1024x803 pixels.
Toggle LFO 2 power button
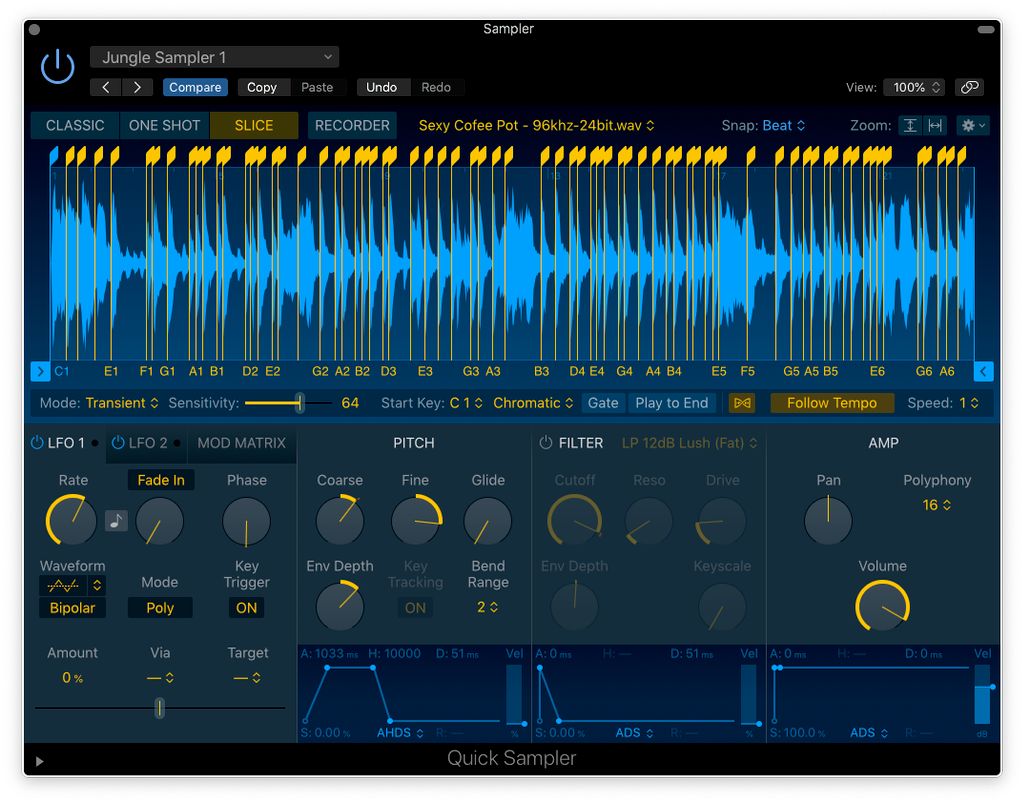(118, 443)
